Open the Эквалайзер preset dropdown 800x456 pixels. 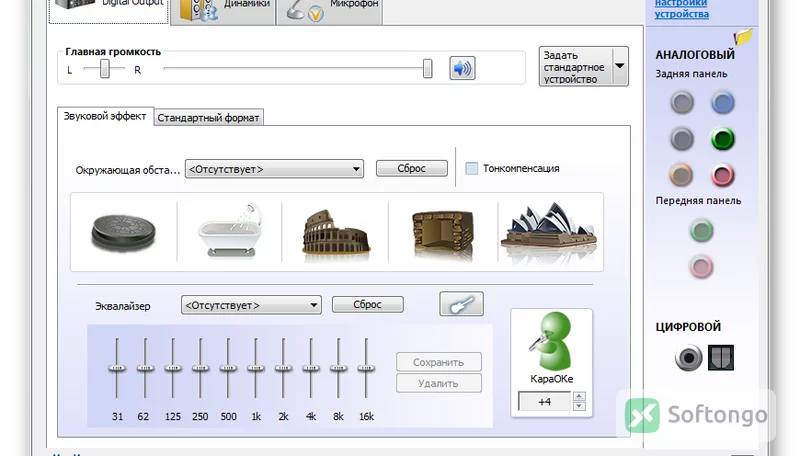(251, 305)
